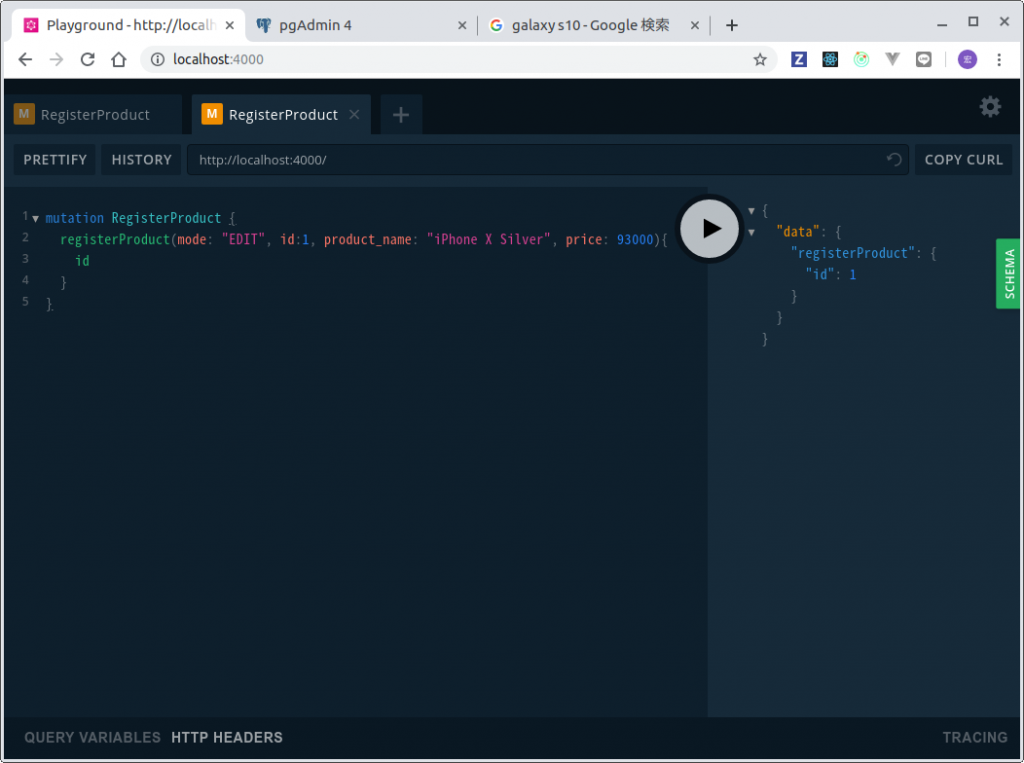Image resolution: width=1024 pixels, height=763 pixels.
Task: Bookmark this page with the star icon
Action: point(759,60)
